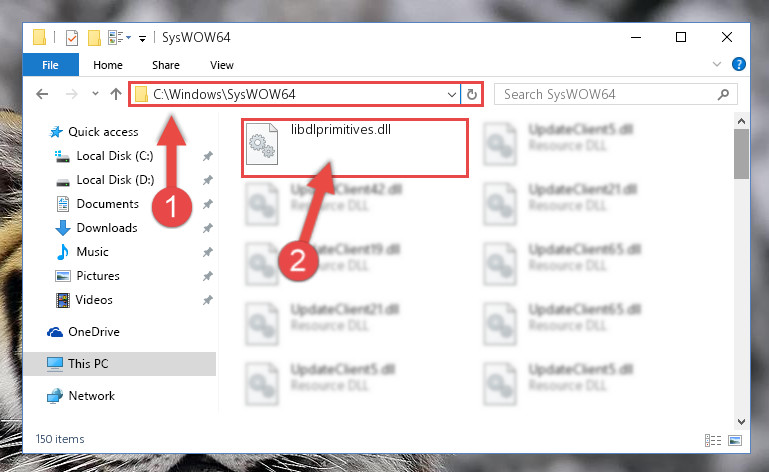Click the Properties quick access toolbar icon
The height and width of the screenshot is (472, 769).
pyautogui.click(x=72, y=37)
